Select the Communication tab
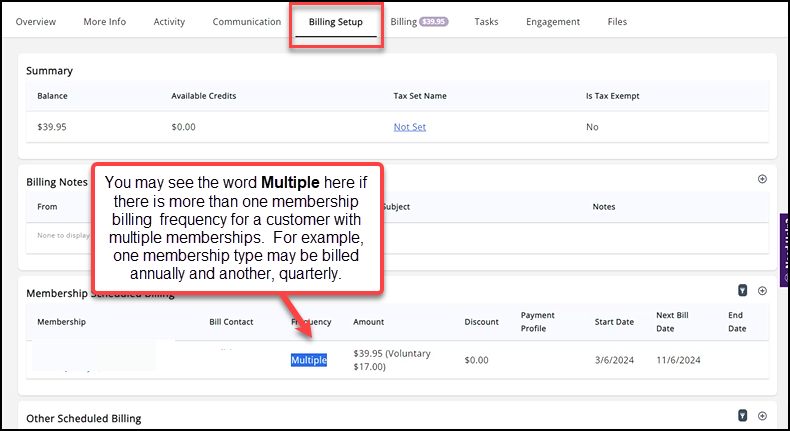 point(247,22)
